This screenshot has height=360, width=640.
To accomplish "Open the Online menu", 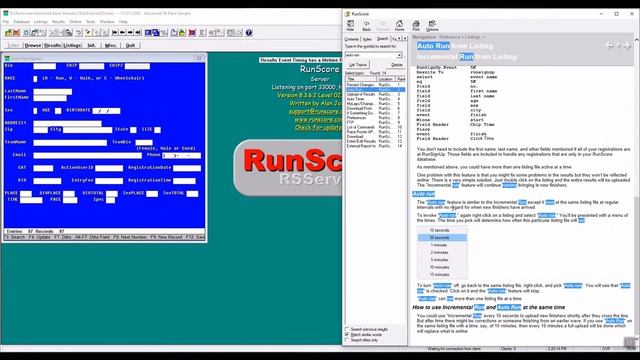I will coord(75,22).
